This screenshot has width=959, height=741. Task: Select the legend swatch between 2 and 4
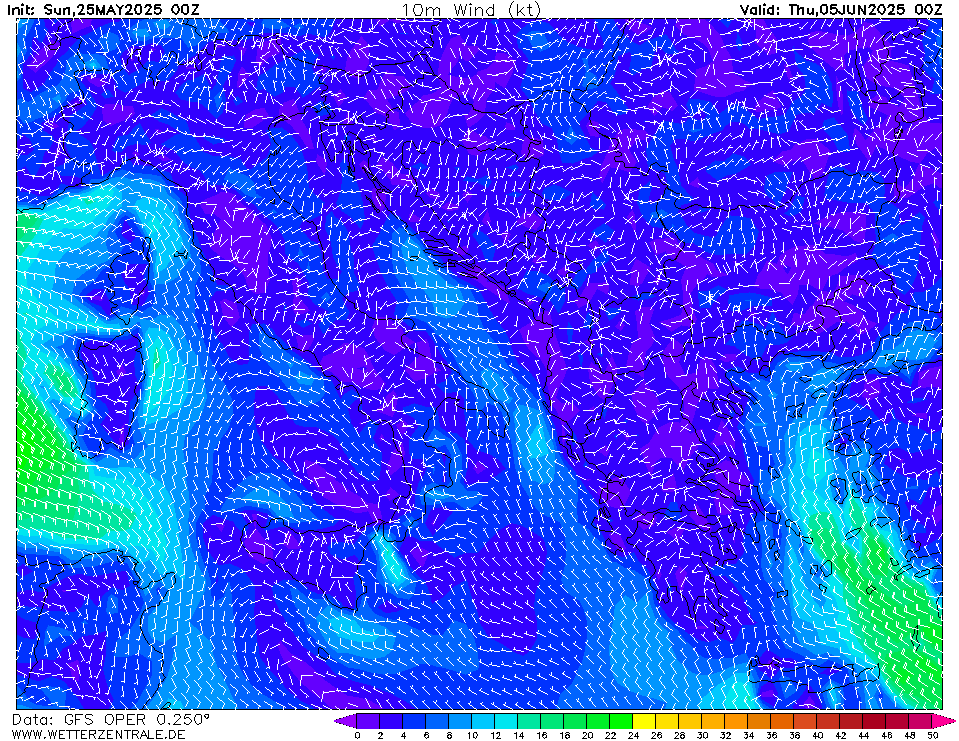click(391, 721)
